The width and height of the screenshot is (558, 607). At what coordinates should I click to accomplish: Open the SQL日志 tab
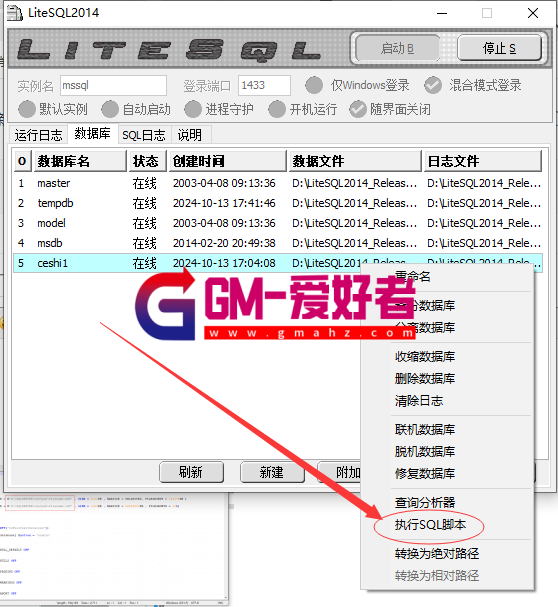point(144,135)
